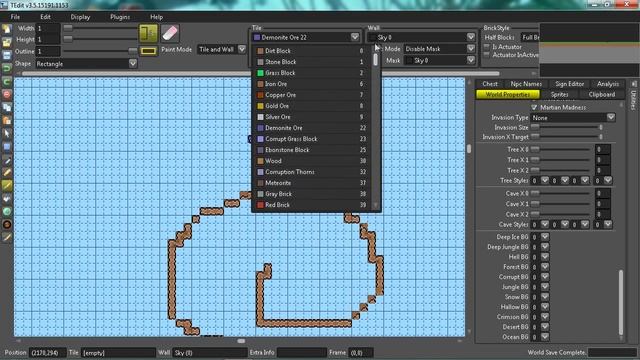Click the Outline slider handle
This screenshot has width=640, height=360.
(x=133, y=51)
